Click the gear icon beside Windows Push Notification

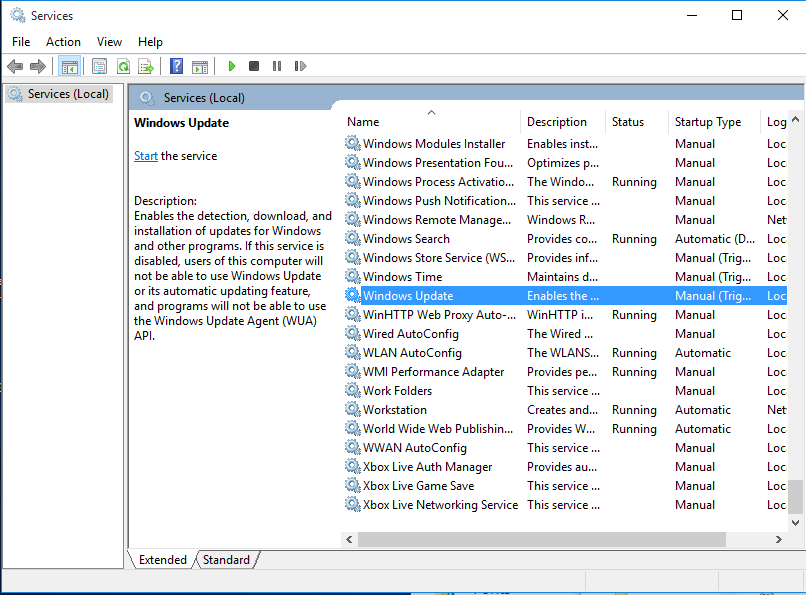click(x=353, y=200)
